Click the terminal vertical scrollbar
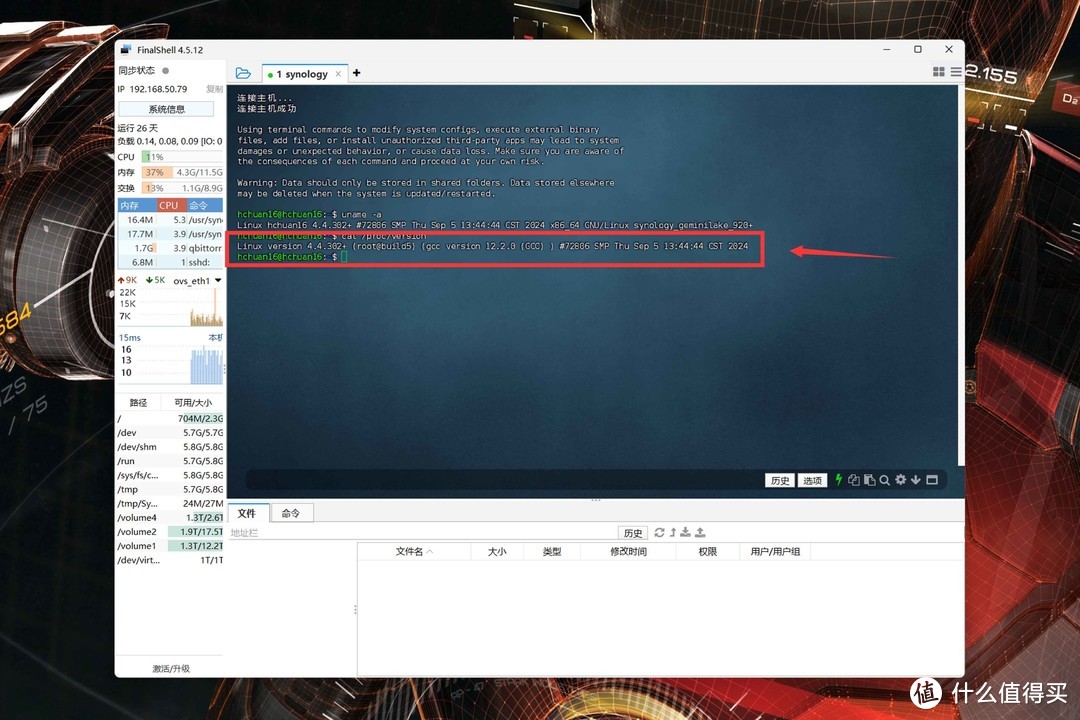1080x720 pixels. (960, 276)
